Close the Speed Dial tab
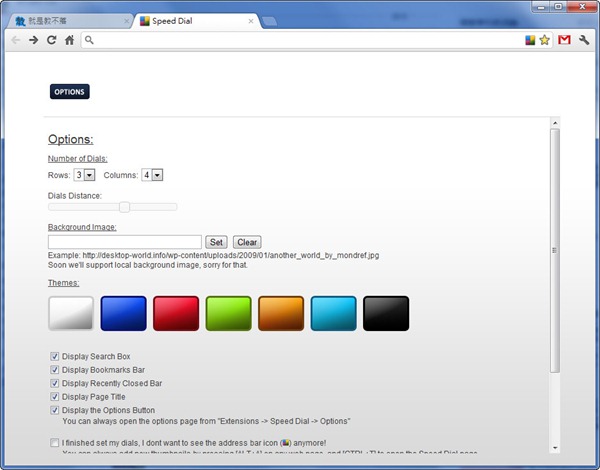Screen dimensions: 600x470 tap(251, 21)
